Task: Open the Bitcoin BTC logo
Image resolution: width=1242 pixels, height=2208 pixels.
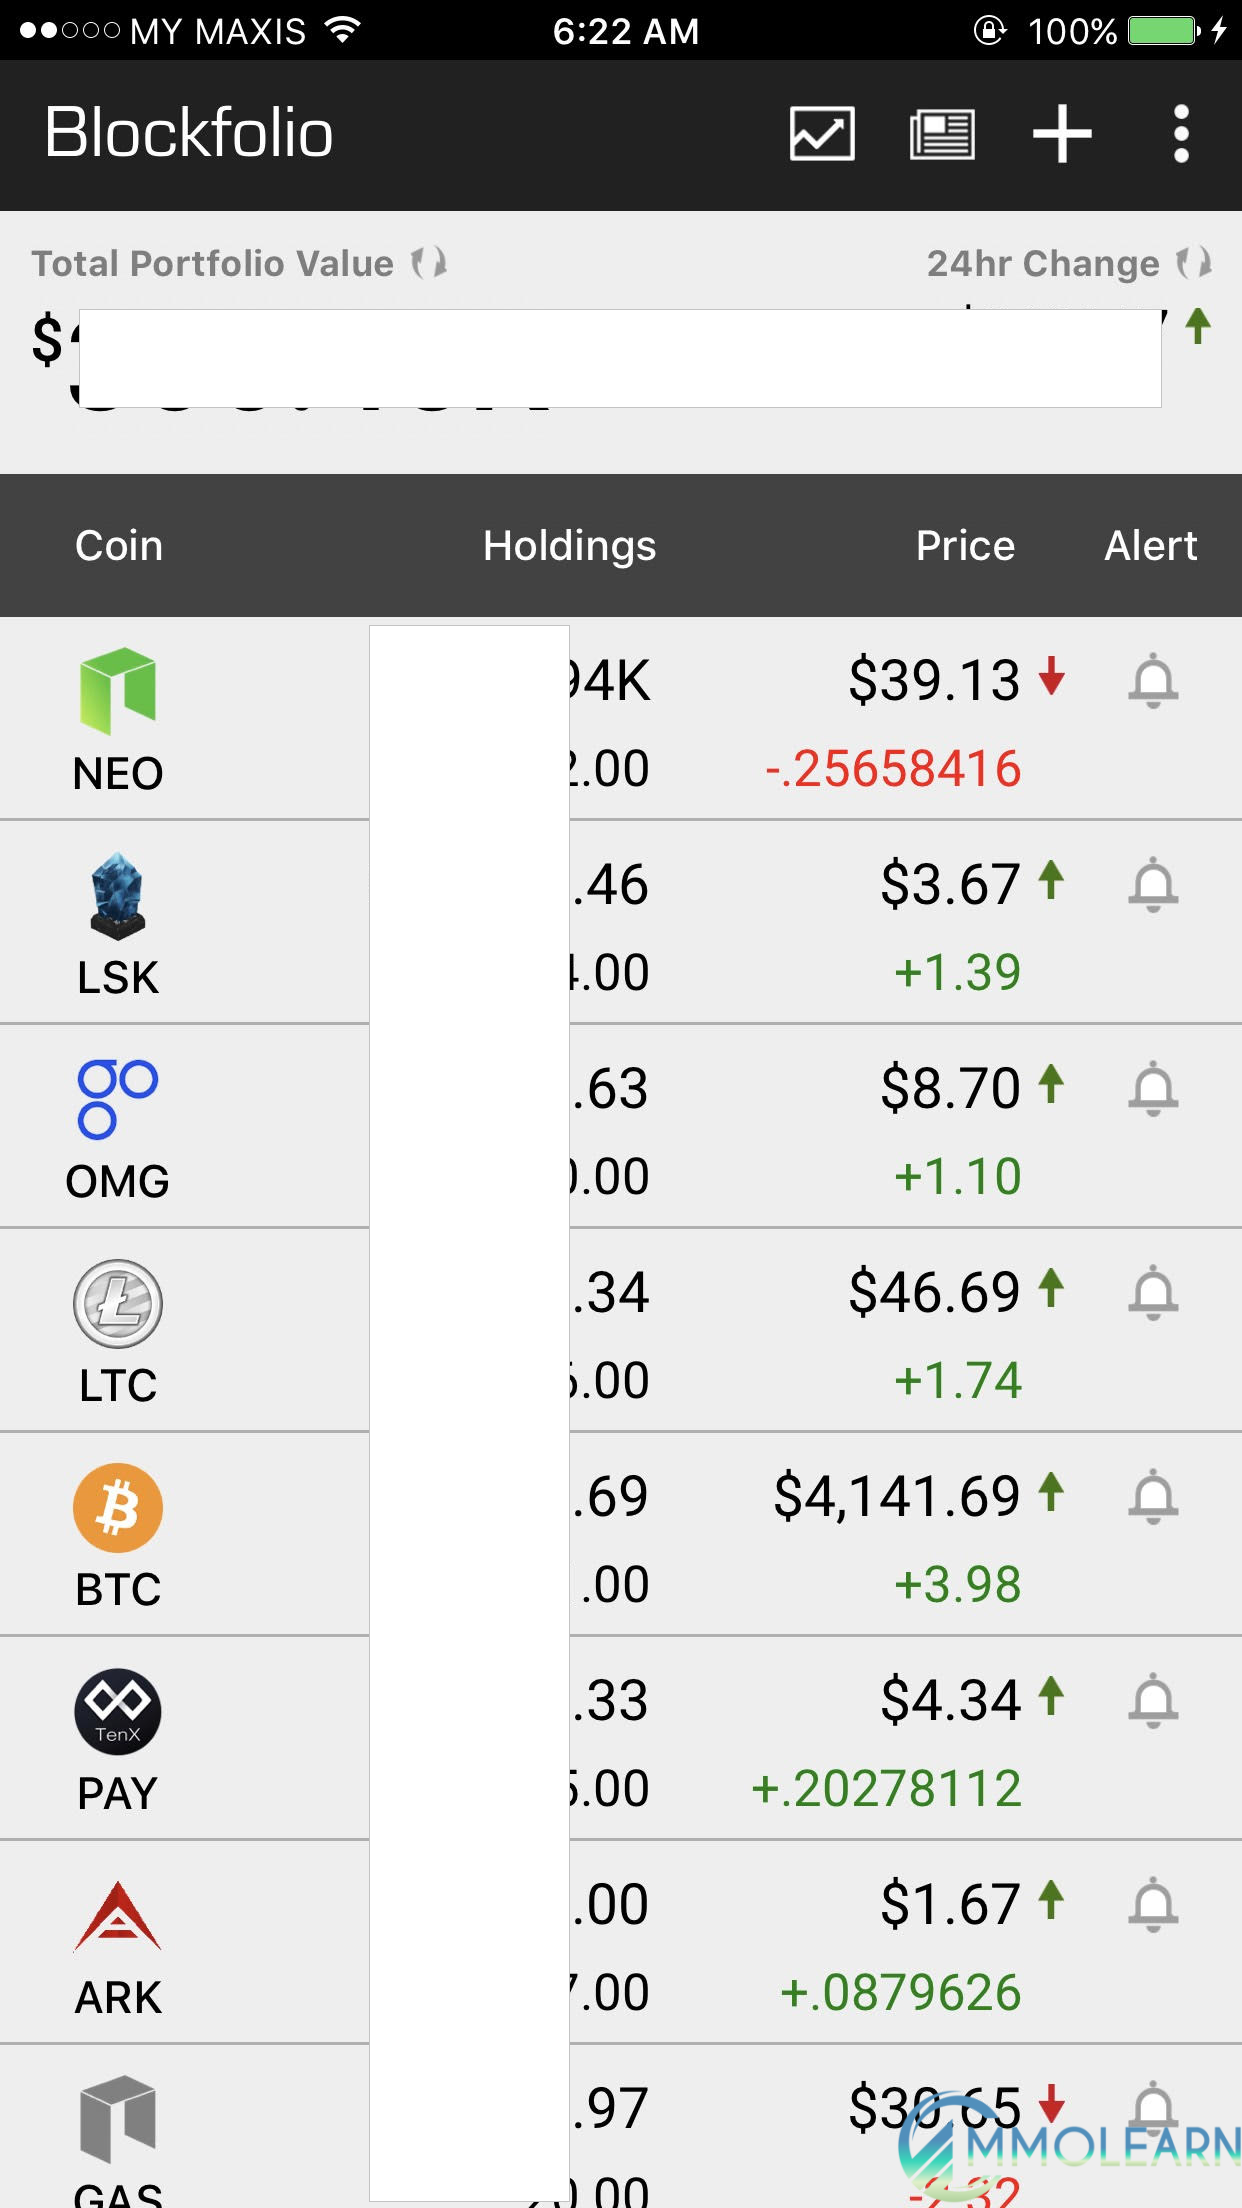Action: 118,1508
